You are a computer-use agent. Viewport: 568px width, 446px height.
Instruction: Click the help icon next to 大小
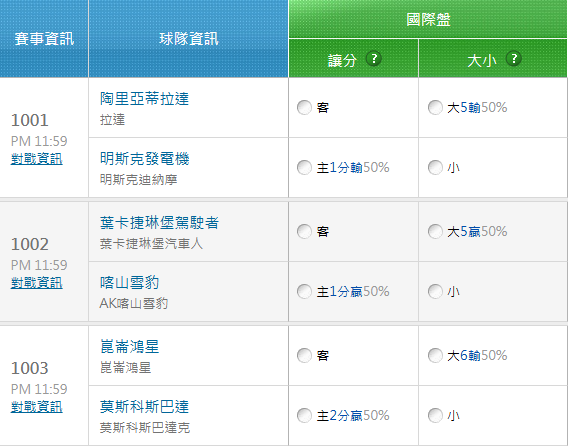click(x=514, y=58)
